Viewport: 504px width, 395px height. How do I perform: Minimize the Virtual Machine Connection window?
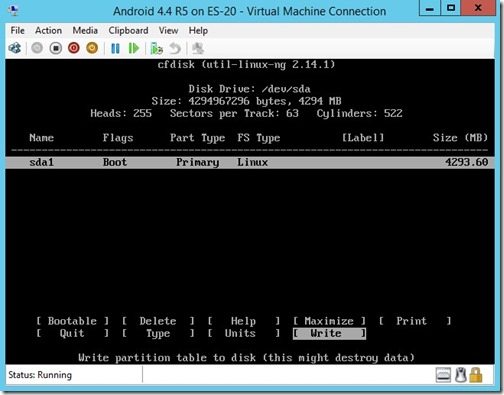pyautogui.click(x=430, y=8)
